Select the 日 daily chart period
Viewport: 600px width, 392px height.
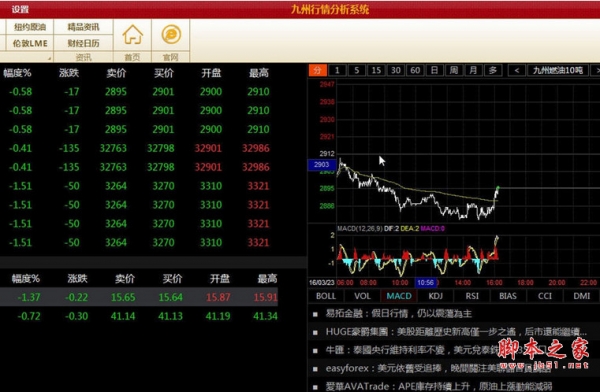click(434, 70)
